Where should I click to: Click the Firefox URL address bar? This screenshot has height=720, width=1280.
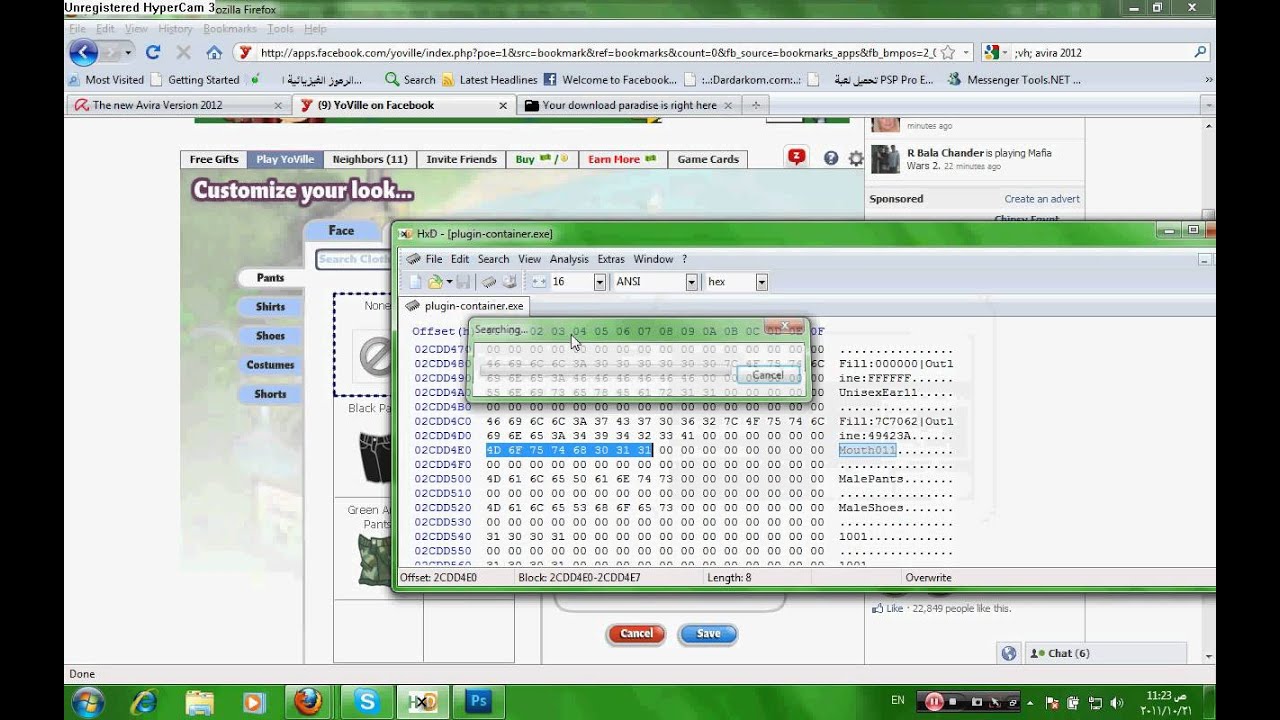click(x=598, y=52)
